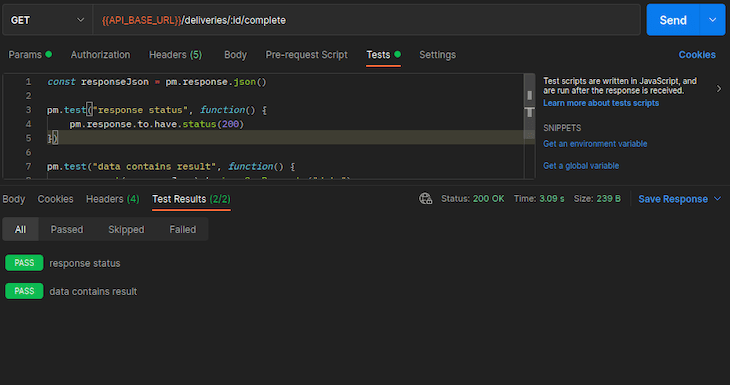
Task: Expand the Send button options arrow
Action: coord(712,20)
